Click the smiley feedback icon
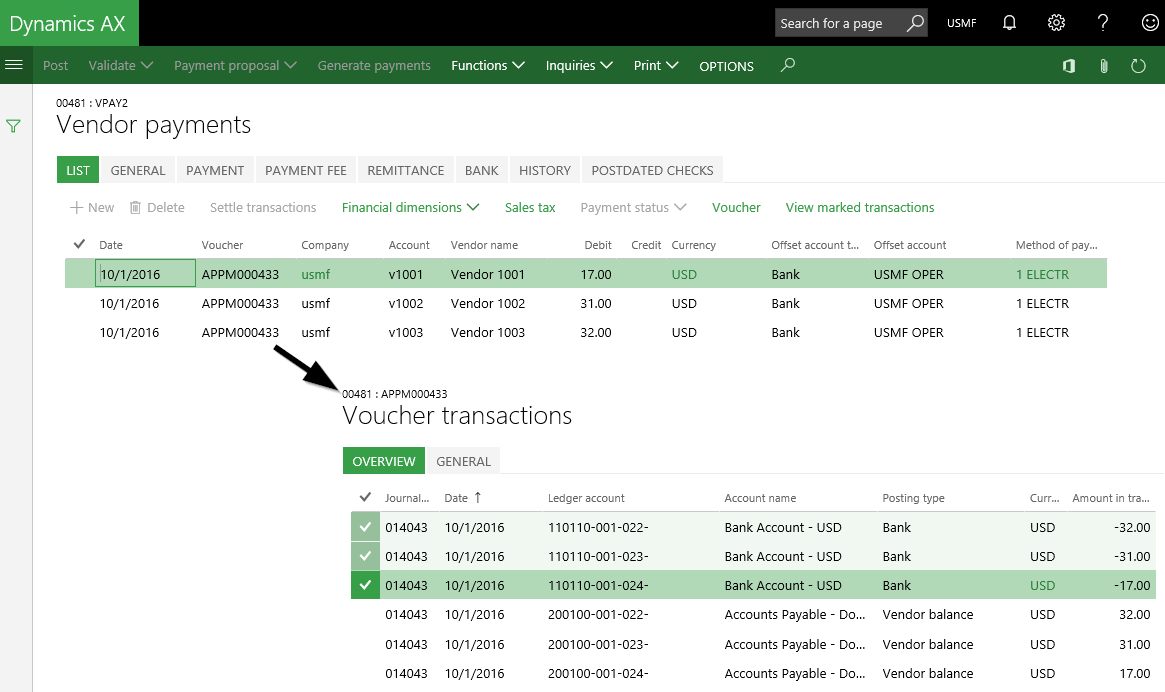Image resolution: width=1165 pixels, height=692 pixels. [1150, 23]
